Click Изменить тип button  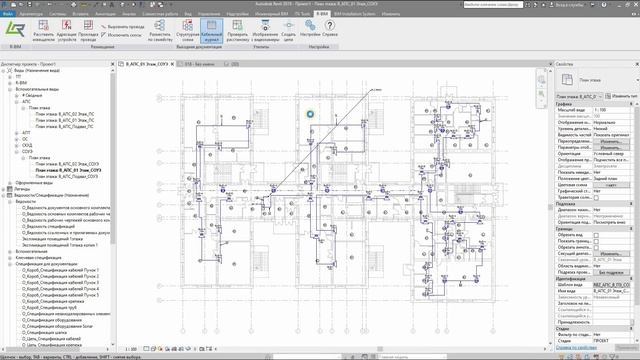pyautogui.click(x=621, y=96)
